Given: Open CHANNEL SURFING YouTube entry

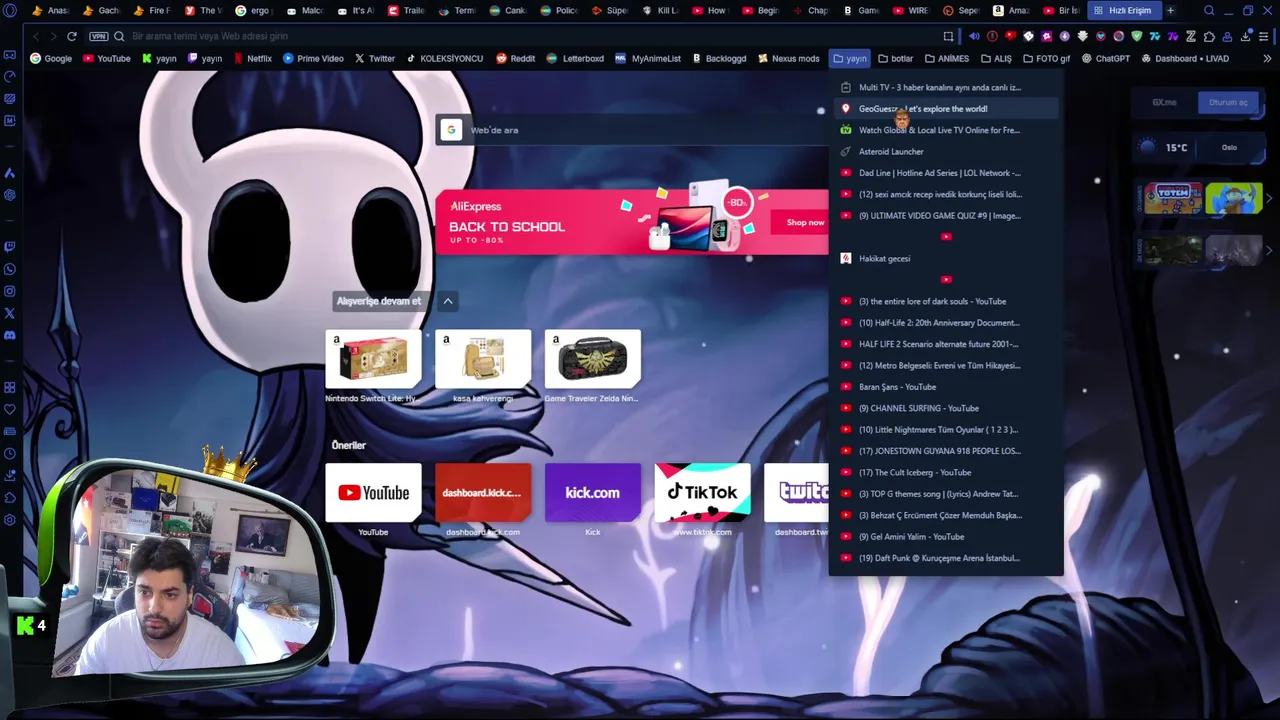Looking at the screenshot, I should (945, 408).
